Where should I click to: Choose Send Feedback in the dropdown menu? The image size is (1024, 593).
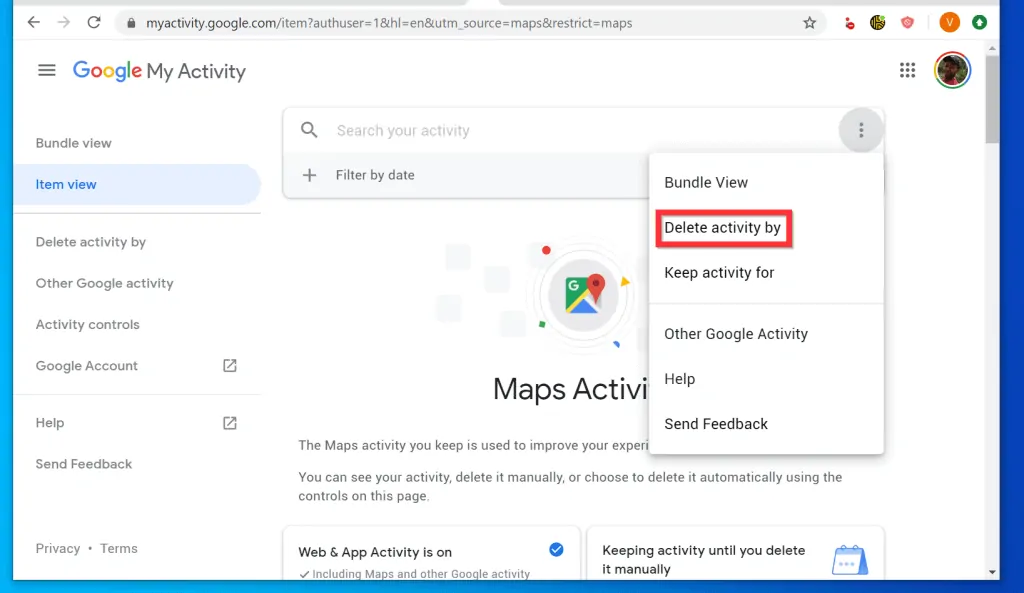(766, 425)
